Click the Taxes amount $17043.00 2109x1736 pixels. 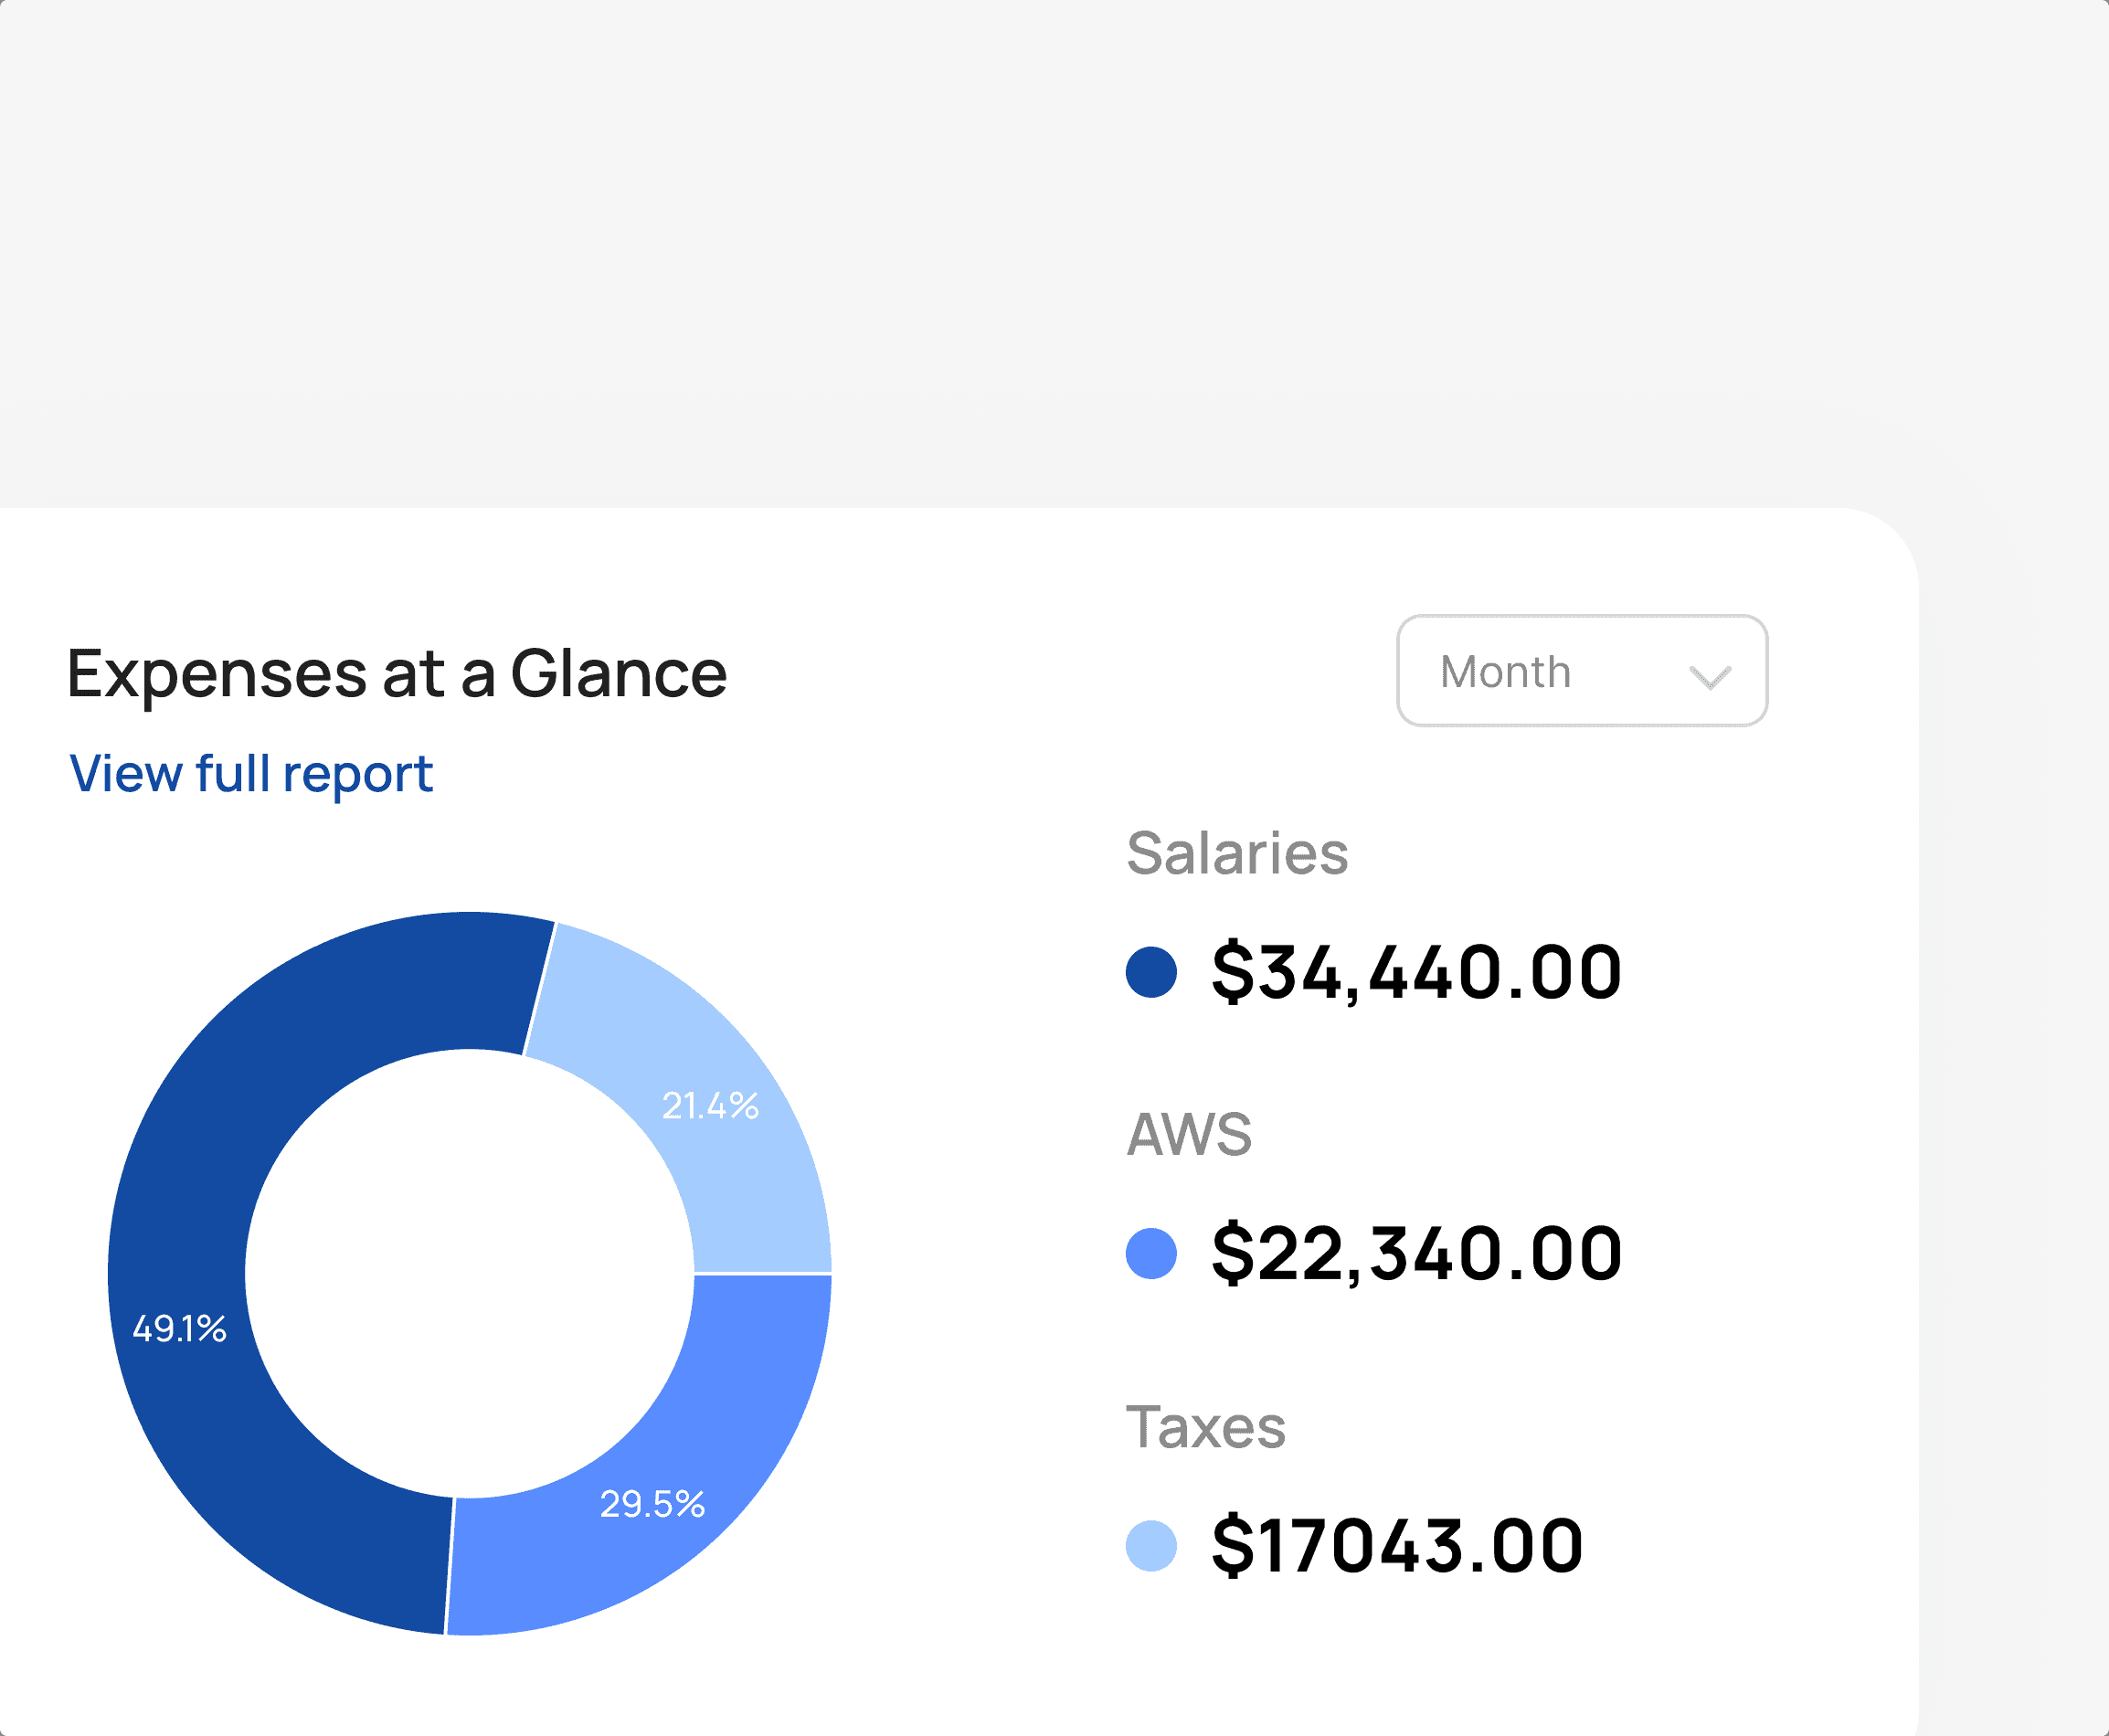[1396, 1546]
